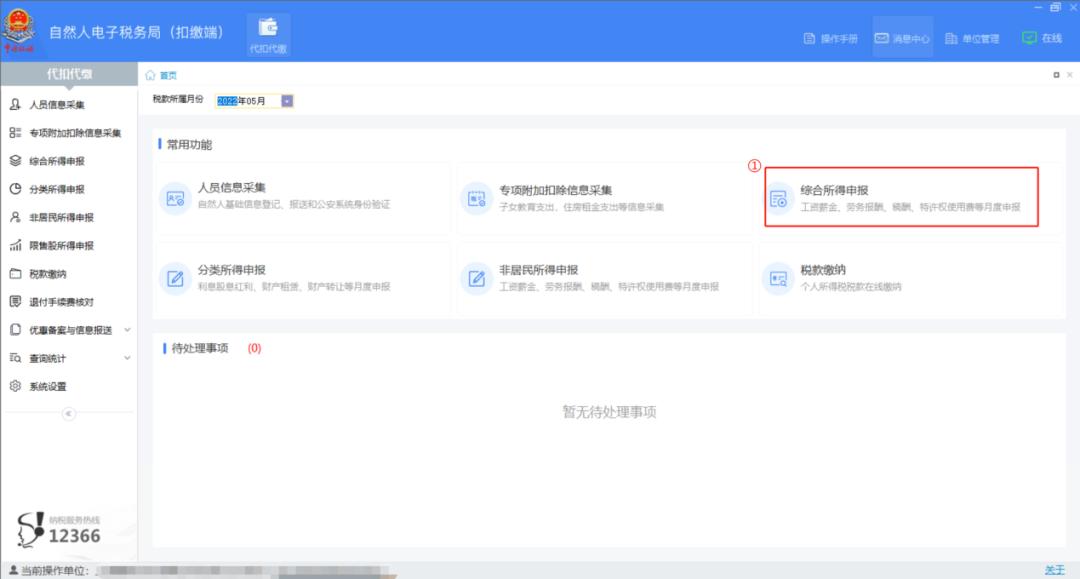This screenshot has width=1080, height=579.
Task: Select 退付手续费核对 in the sidebar
Action: coord(60,302)
